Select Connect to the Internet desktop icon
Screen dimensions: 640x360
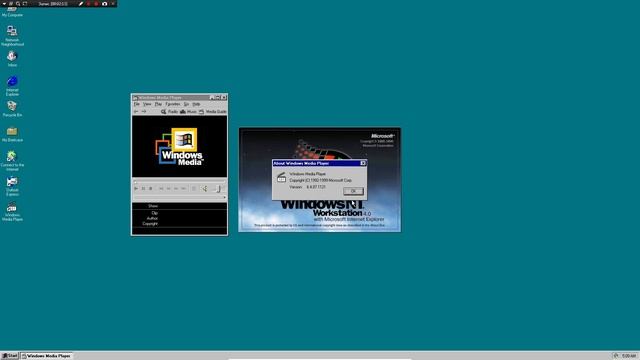pos(12,161)
